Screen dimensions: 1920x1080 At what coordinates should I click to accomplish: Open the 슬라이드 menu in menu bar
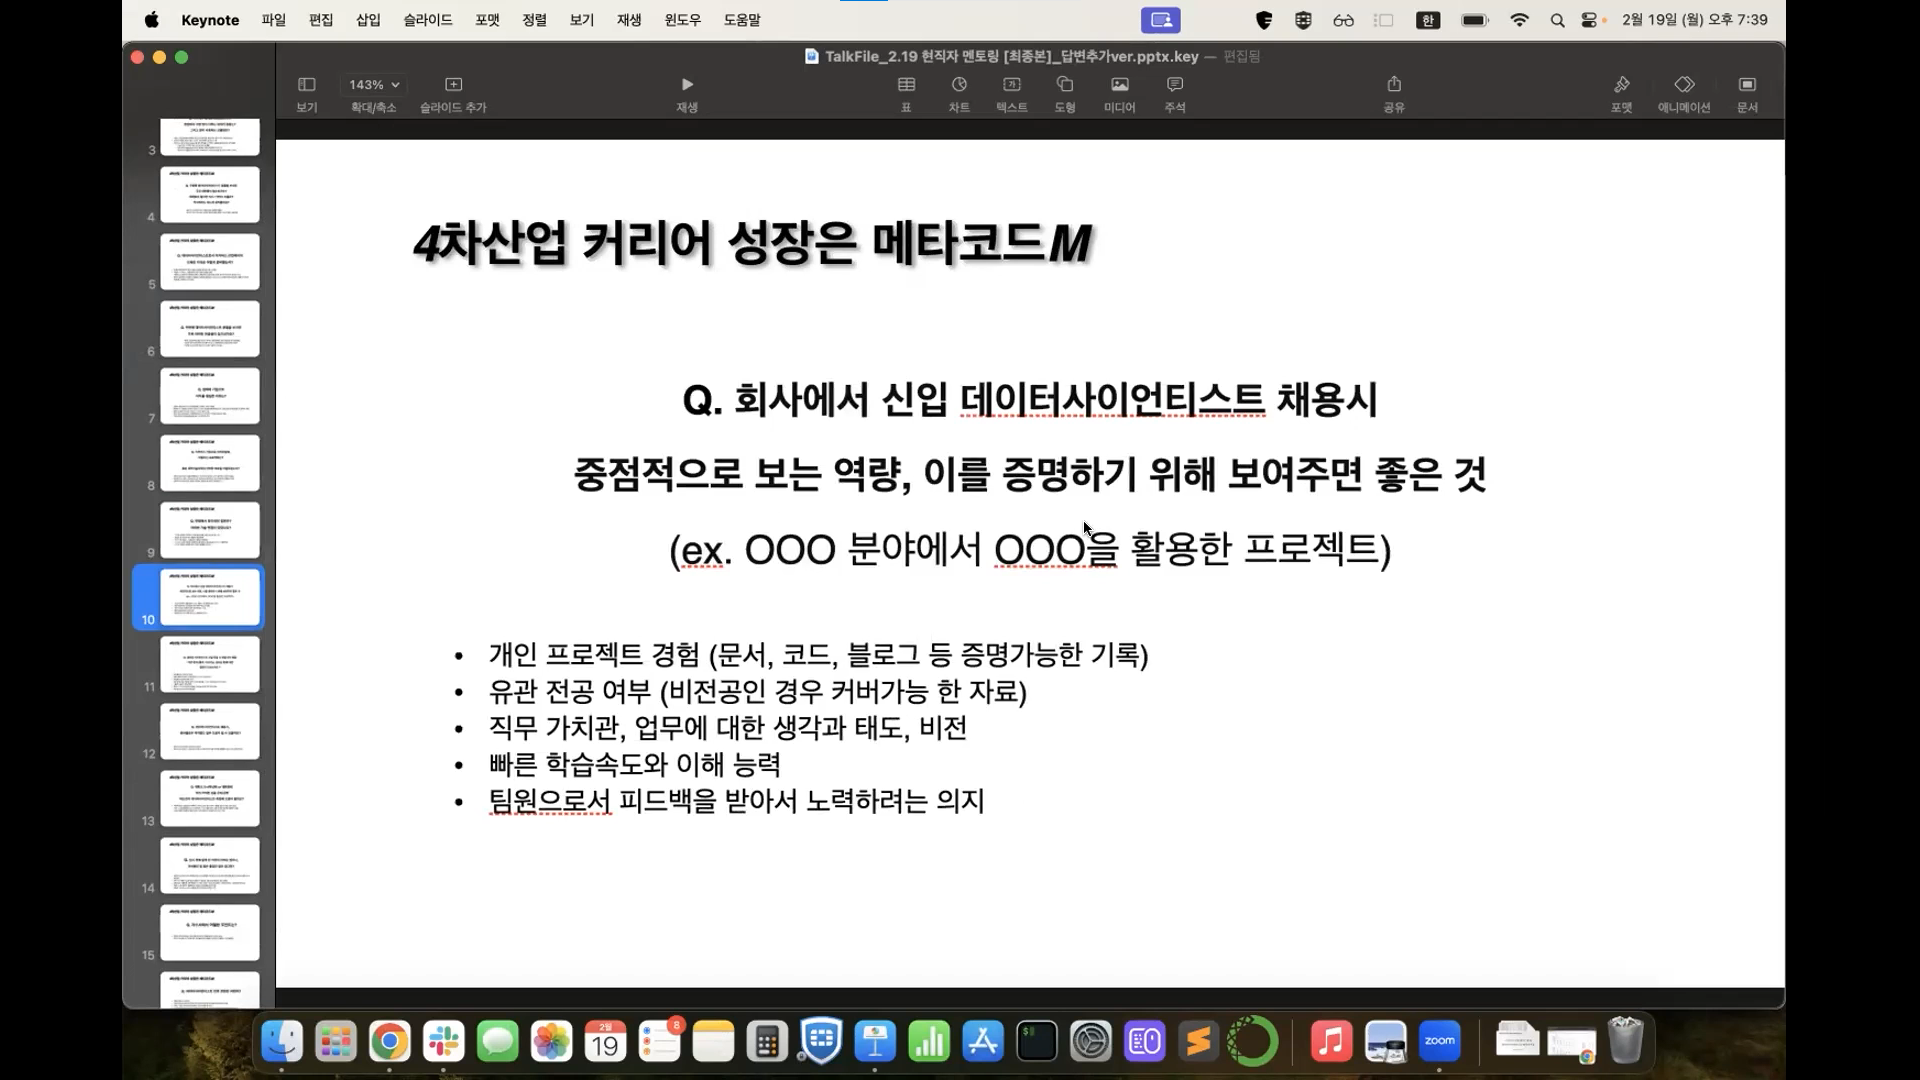pyautogui.click(x=427, y=20)
